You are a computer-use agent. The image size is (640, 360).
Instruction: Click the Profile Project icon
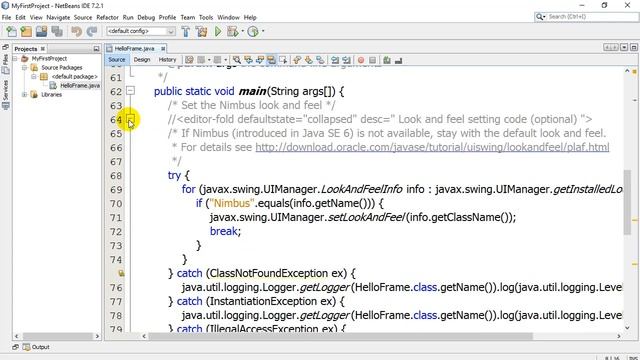click(x=253, y=31)
